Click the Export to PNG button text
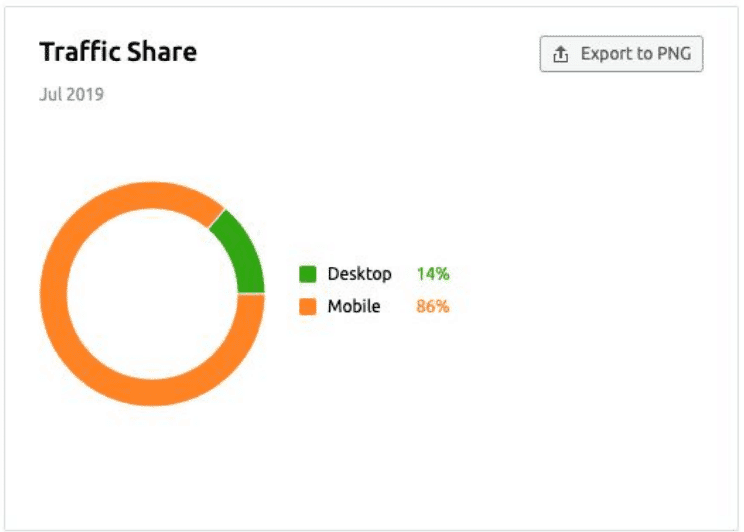744x532 pixels. (x=636, y=54)
